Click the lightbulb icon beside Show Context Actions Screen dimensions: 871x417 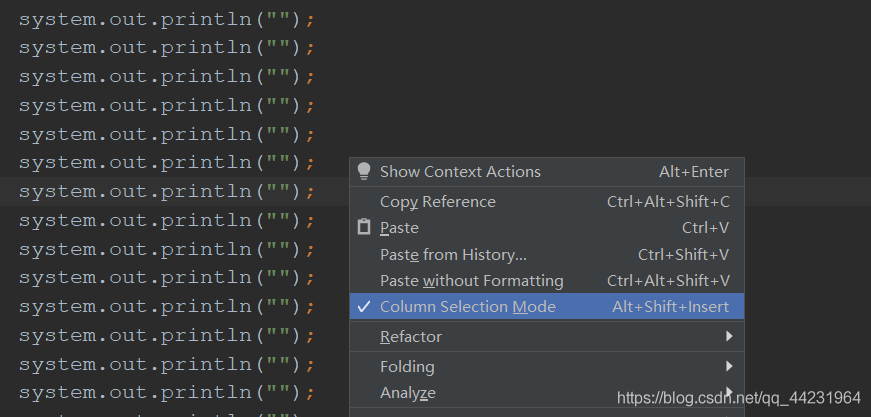coord(364,171)
